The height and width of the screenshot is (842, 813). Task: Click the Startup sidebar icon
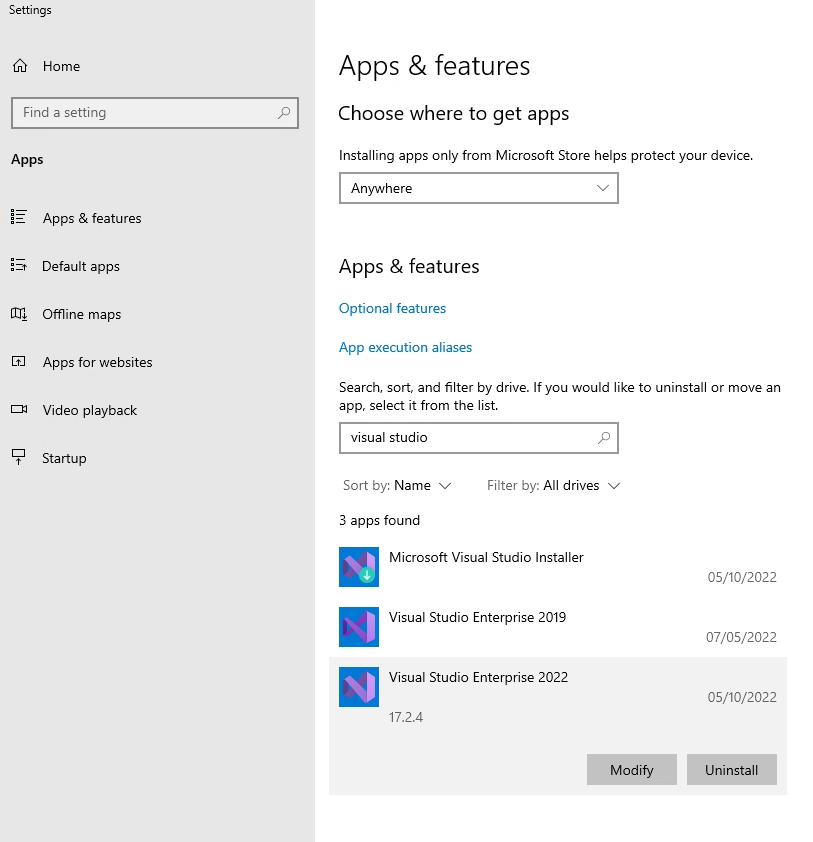pyautogui.click(x=18, y=457)
